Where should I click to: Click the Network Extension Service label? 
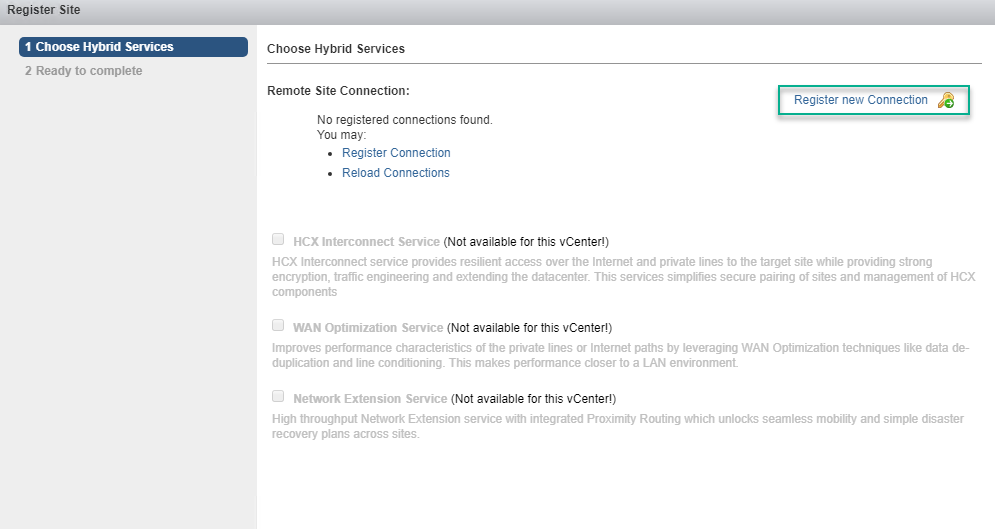[370, 398]
